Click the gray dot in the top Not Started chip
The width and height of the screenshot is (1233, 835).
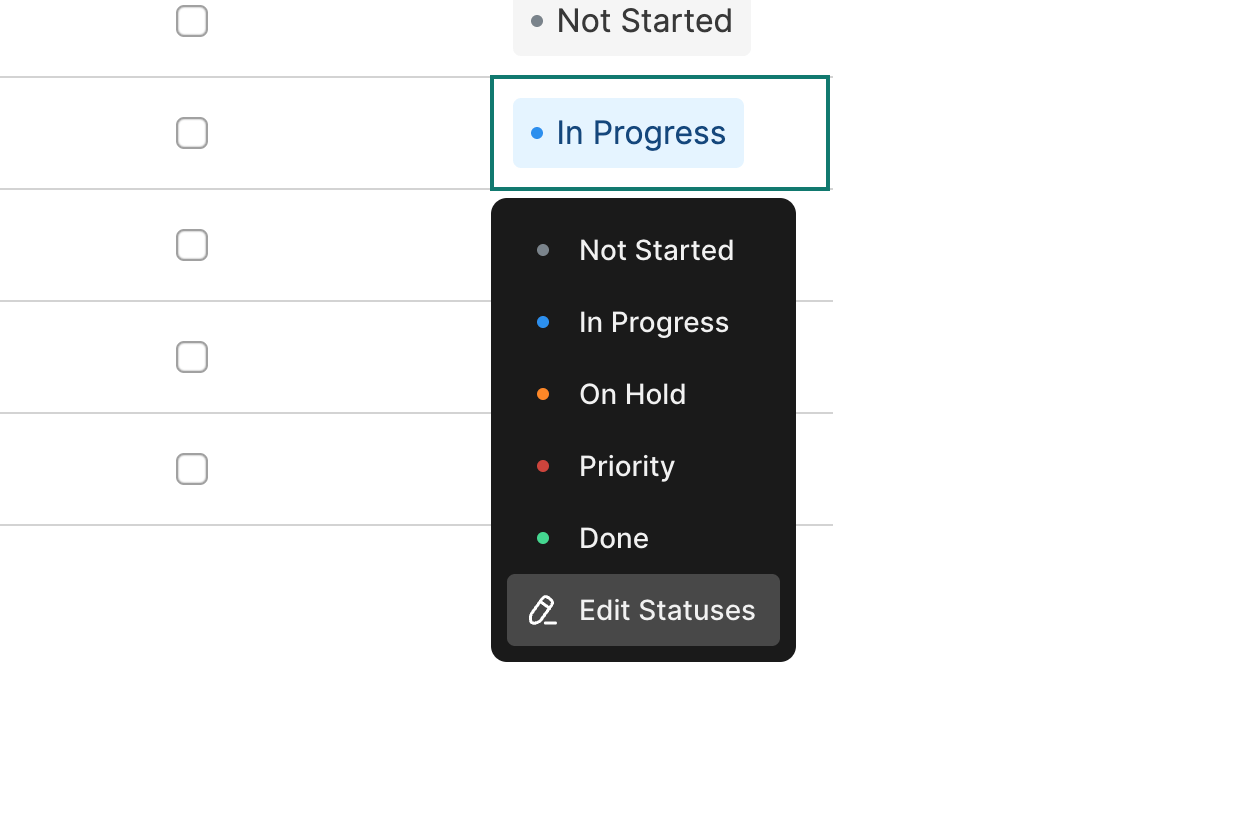click(537, 21)
